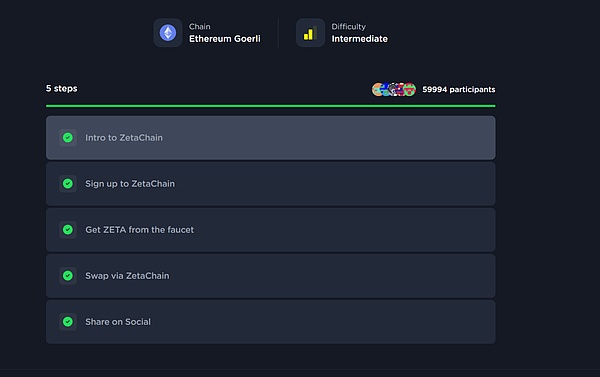Open the Swap via ZetaChain step row

pyautogui.click(x=271, y=276)
